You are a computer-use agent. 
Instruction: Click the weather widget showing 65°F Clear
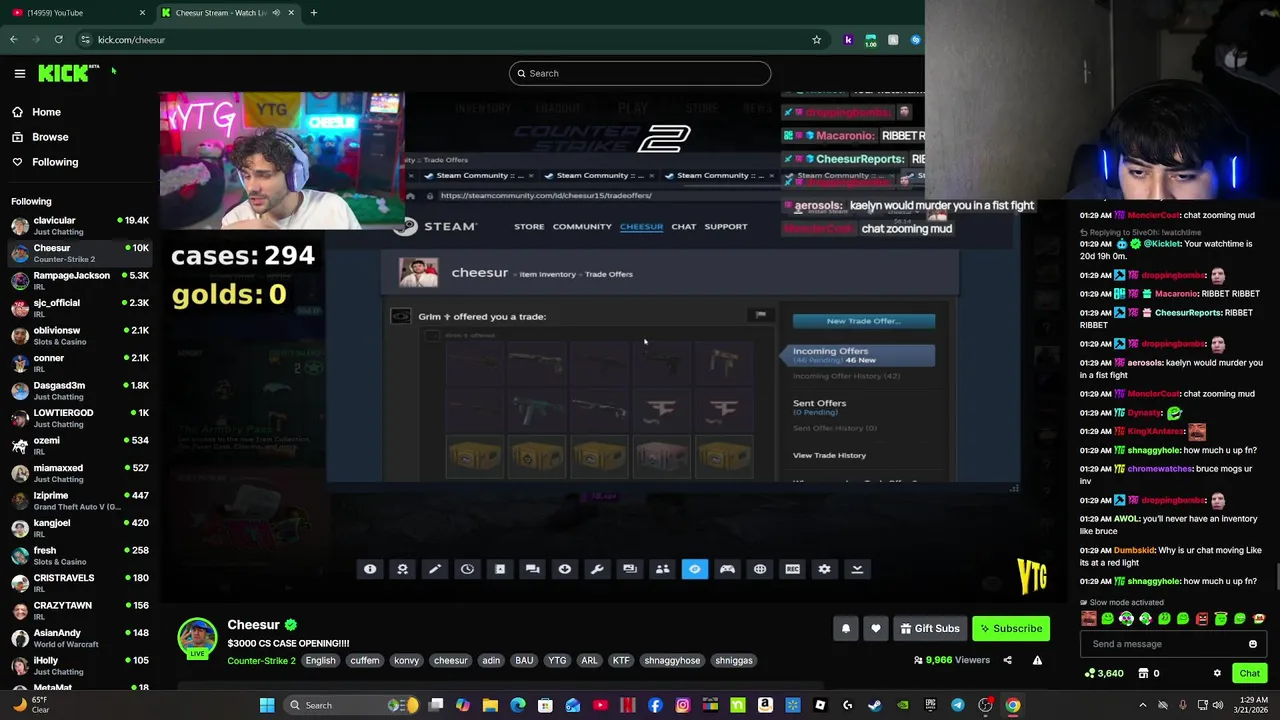click(30, 705)
